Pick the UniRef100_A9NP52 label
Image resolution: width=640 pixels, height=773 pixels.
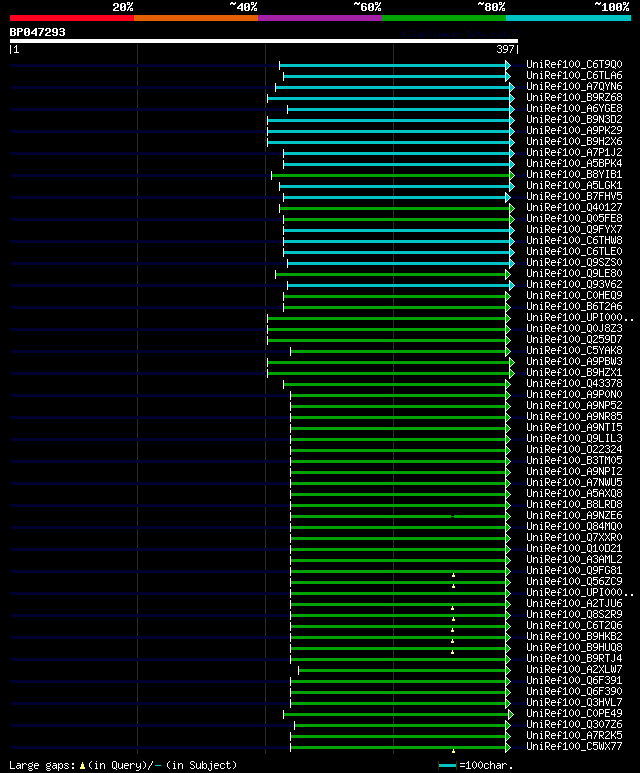point(574,406)
